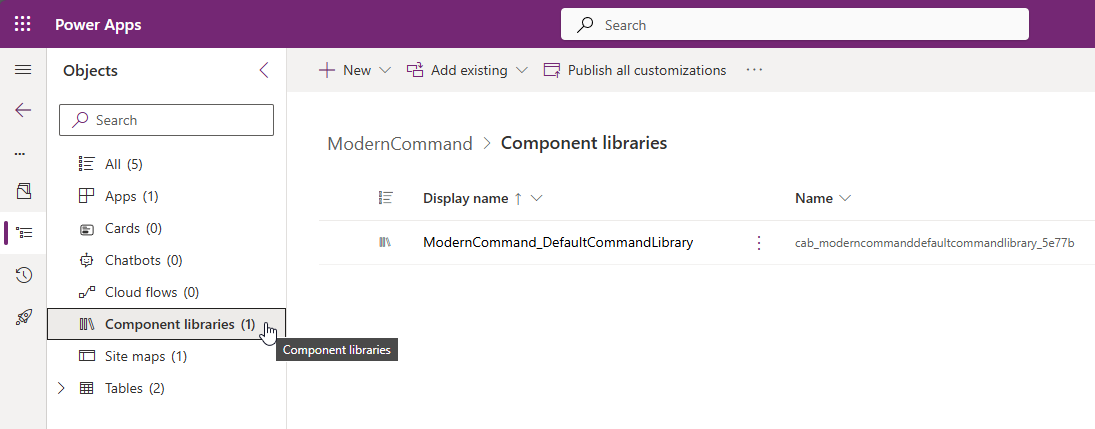Screen dimensions: 1095x429
Task: Click Publish all customizations
Action: tap(635, 70)
